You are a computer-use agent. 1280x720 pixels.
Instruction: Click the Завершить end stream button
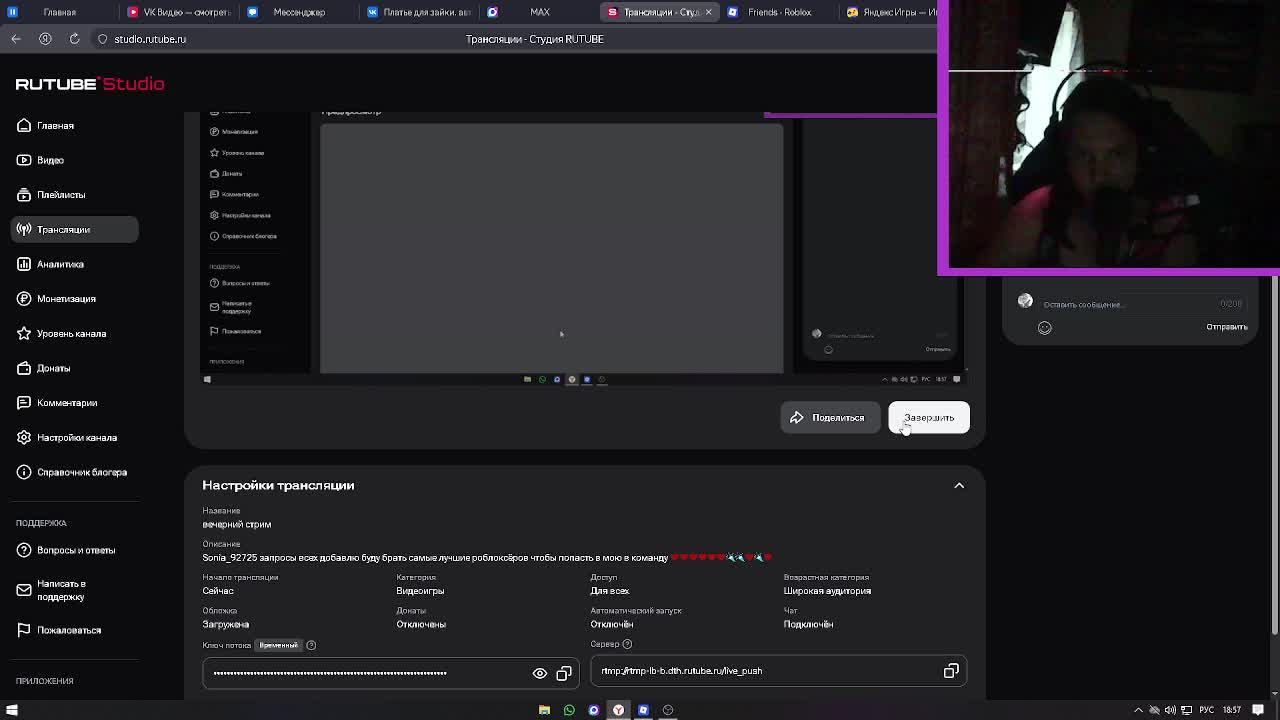929,418
